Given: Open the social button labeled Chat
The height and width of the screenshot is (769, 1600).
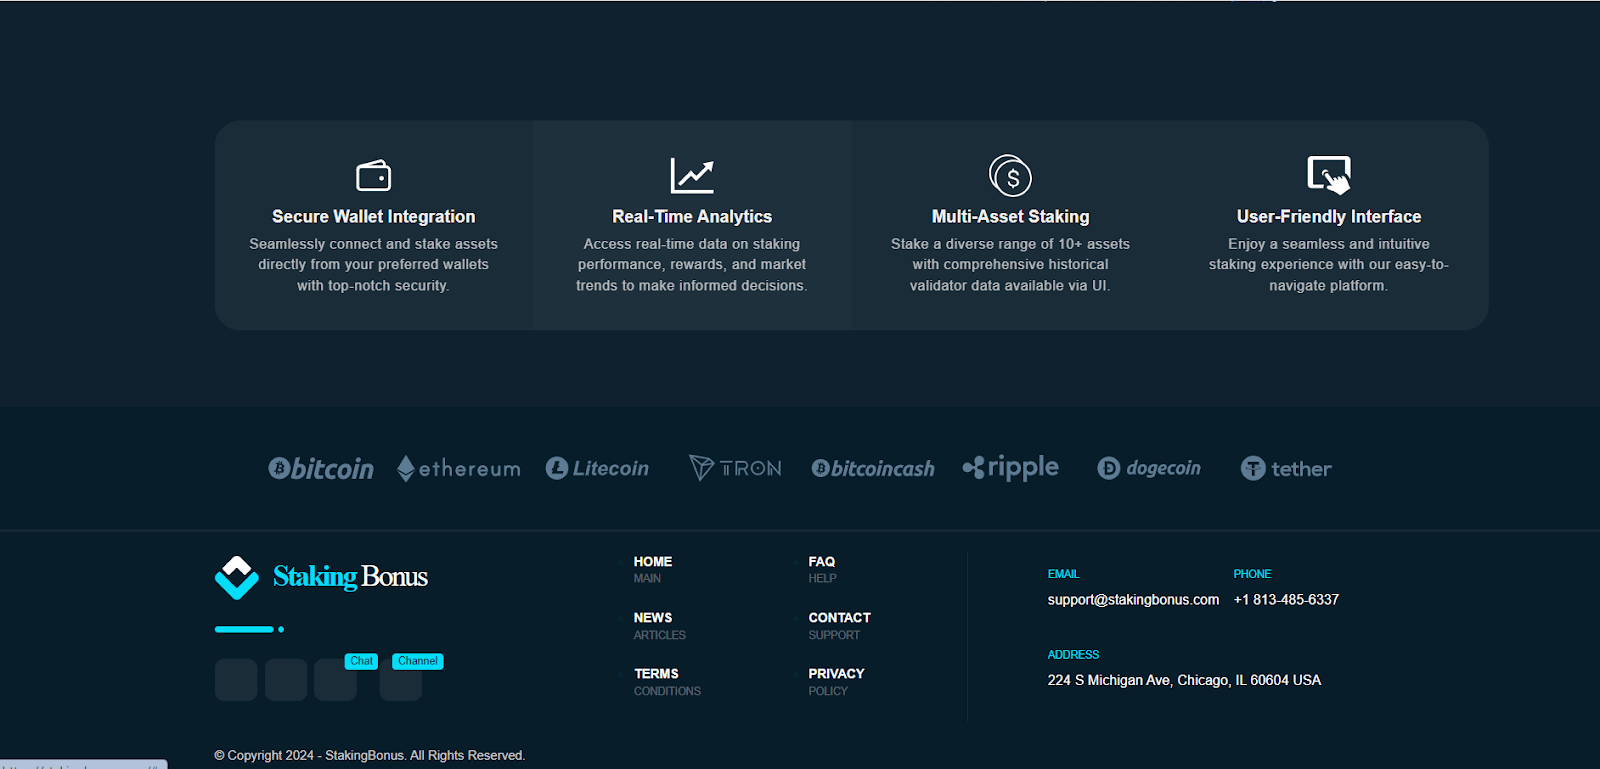Looking at the screenshot, I should 336,680.
